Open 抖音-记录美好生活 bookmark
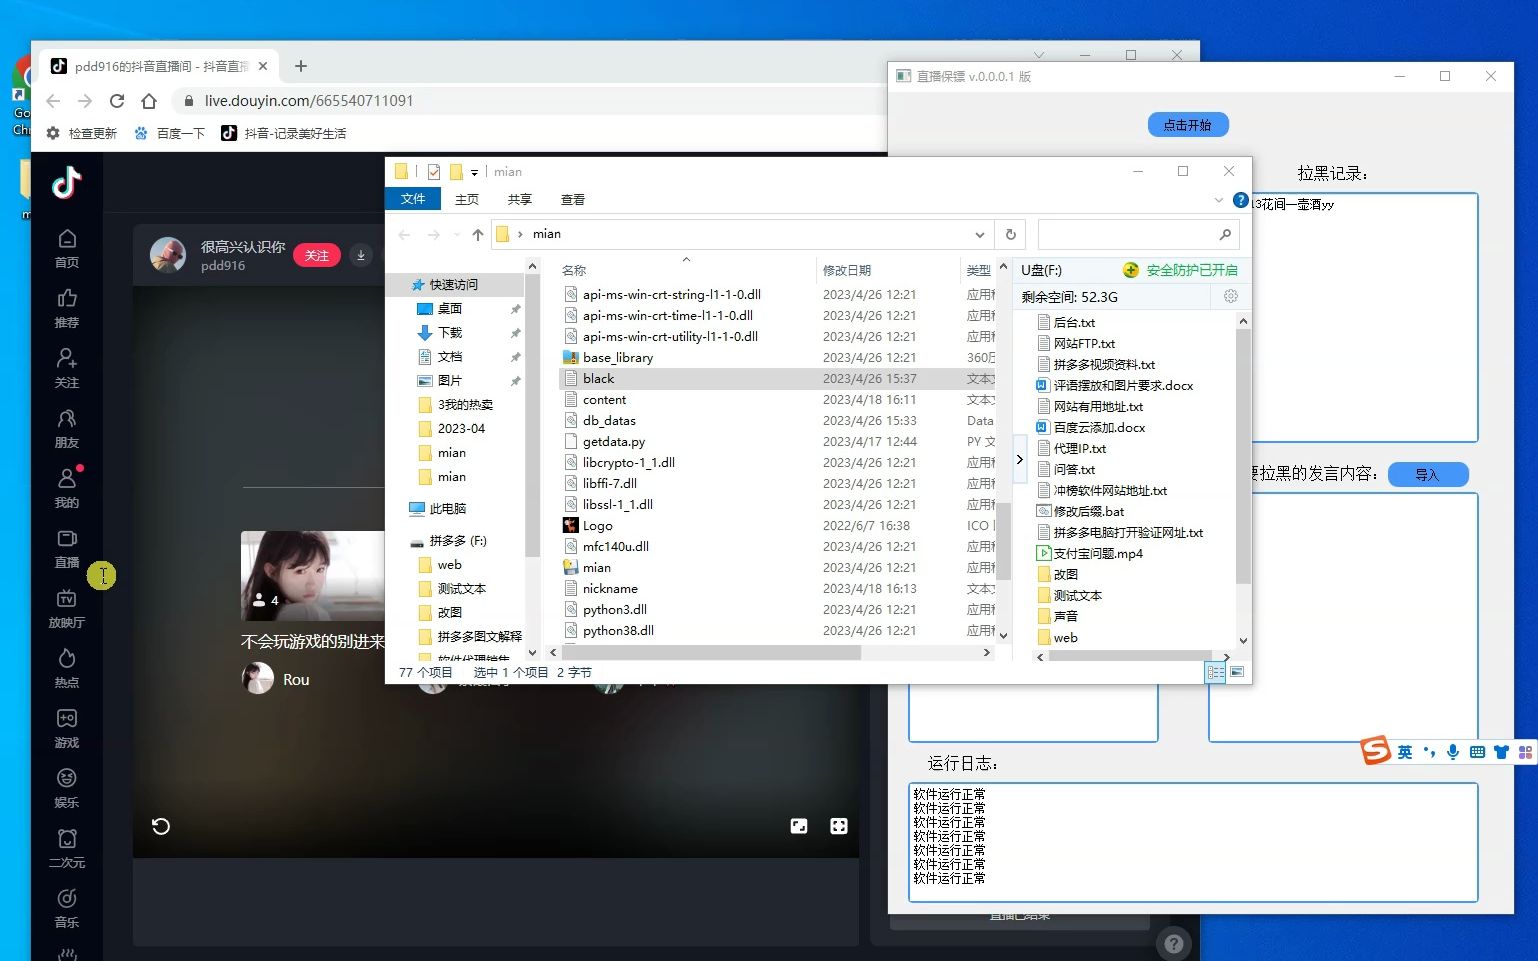The image size is (1538, 961). coord(283,133)
